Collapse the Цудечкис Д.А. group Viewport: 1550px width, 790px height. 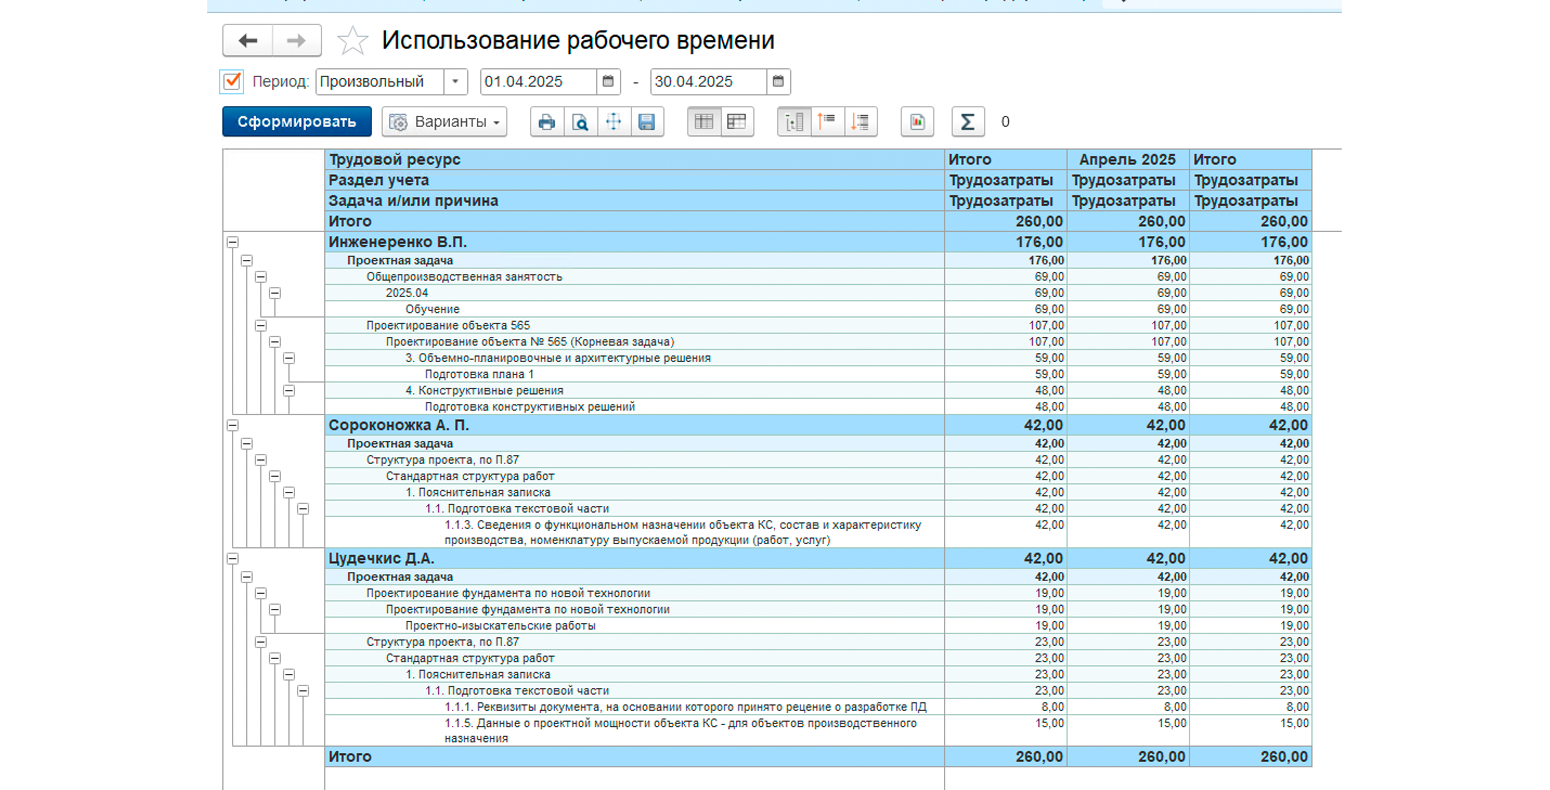(232, 559)
